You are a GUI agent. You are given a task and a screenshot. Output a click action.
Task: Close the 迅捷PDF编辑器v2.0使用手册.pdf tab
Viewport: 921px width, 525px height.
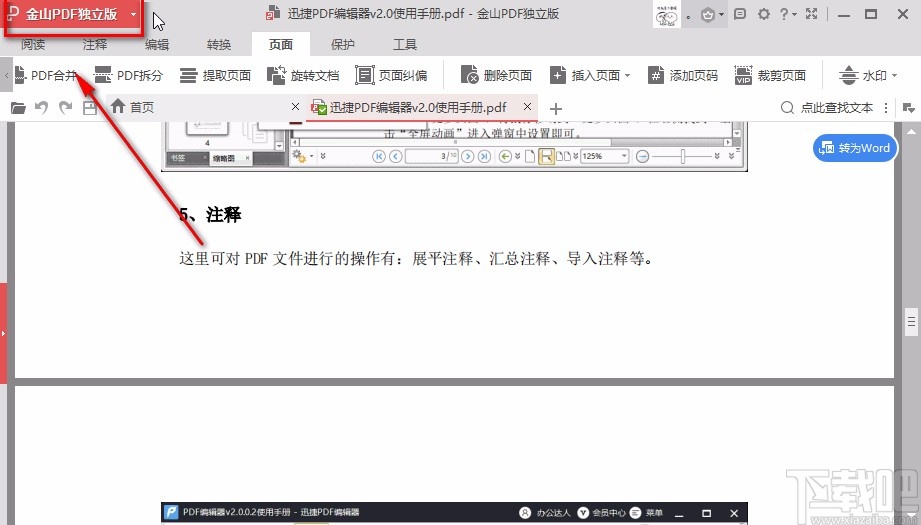pyautogui.click(x=527, y=107)
